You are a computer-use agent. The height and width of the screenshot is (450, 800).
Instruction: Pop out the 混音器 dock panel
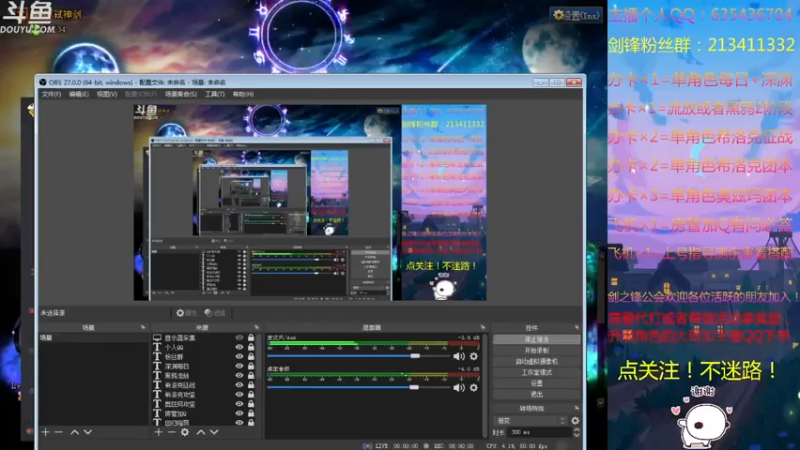coord(483,328)
